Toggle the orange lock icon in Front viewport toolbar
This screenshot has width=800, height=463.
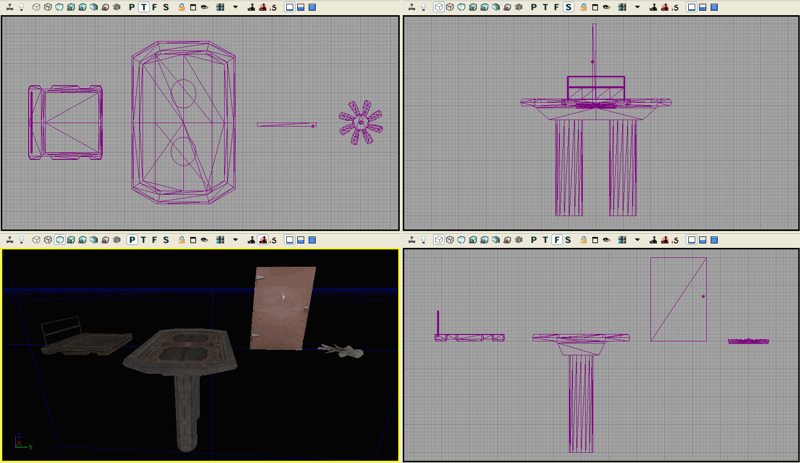tap(584, 240)
